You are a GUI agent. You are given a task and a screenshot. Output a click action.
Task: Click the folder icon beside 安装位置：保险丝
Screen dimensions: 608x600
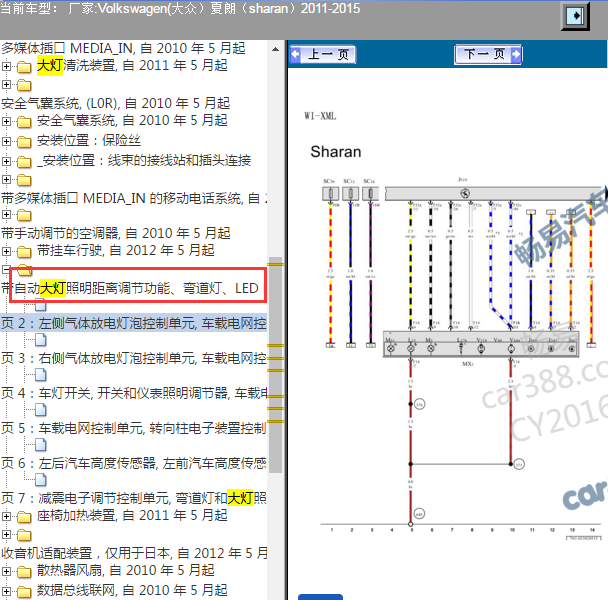pos(24,142)
